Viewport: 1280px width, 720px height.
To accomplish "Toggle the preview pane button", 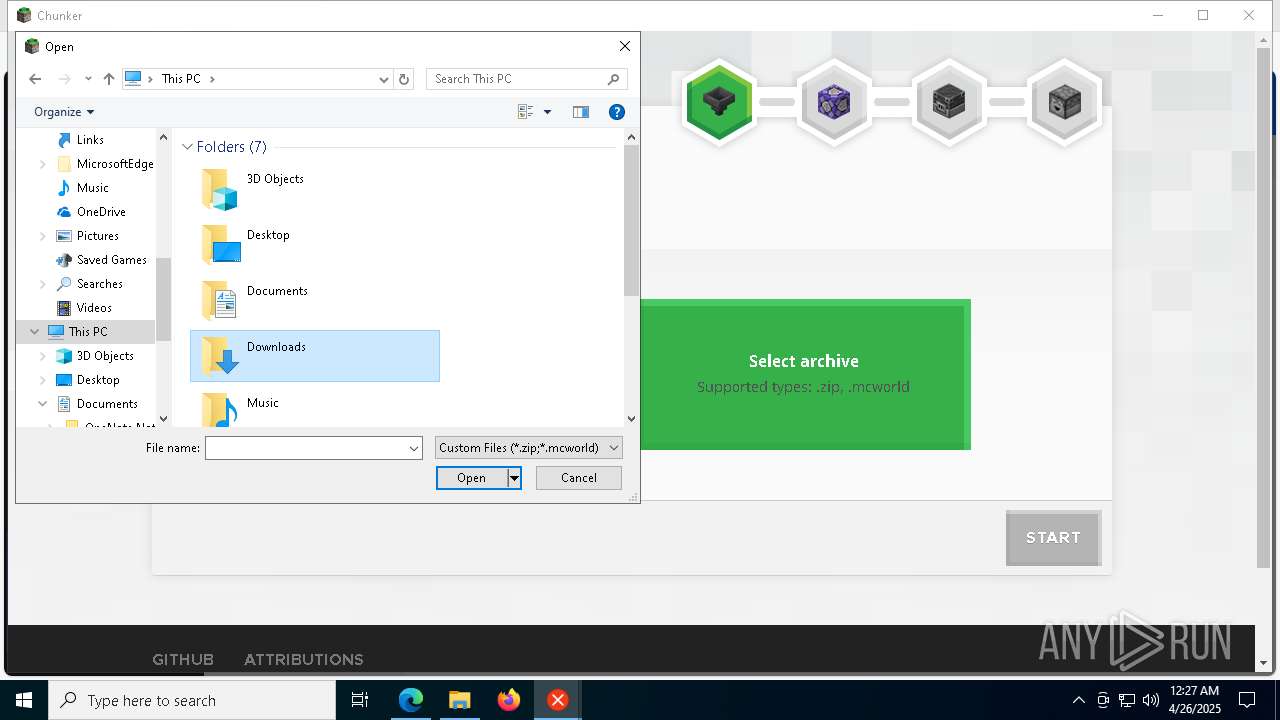I will coord(581,112).
